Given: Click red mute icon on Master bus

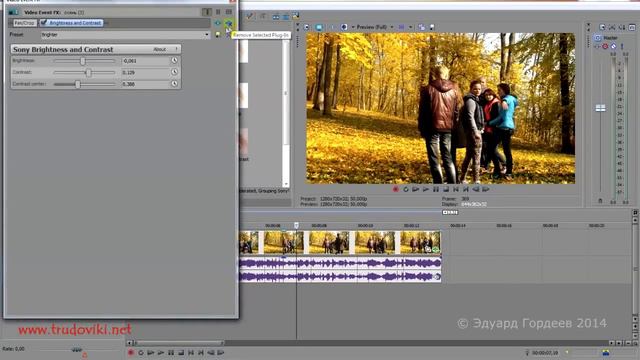Looking at the screenshot, I should (605, 47).
